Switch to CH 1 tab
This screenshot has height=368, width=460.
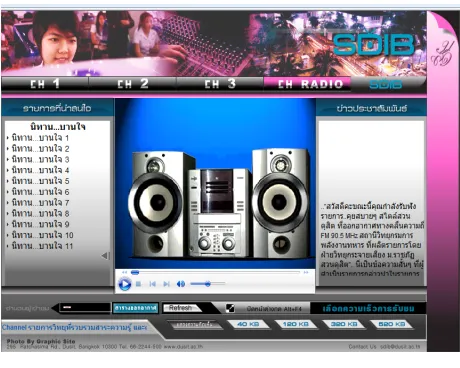click(x=45, y=84)
